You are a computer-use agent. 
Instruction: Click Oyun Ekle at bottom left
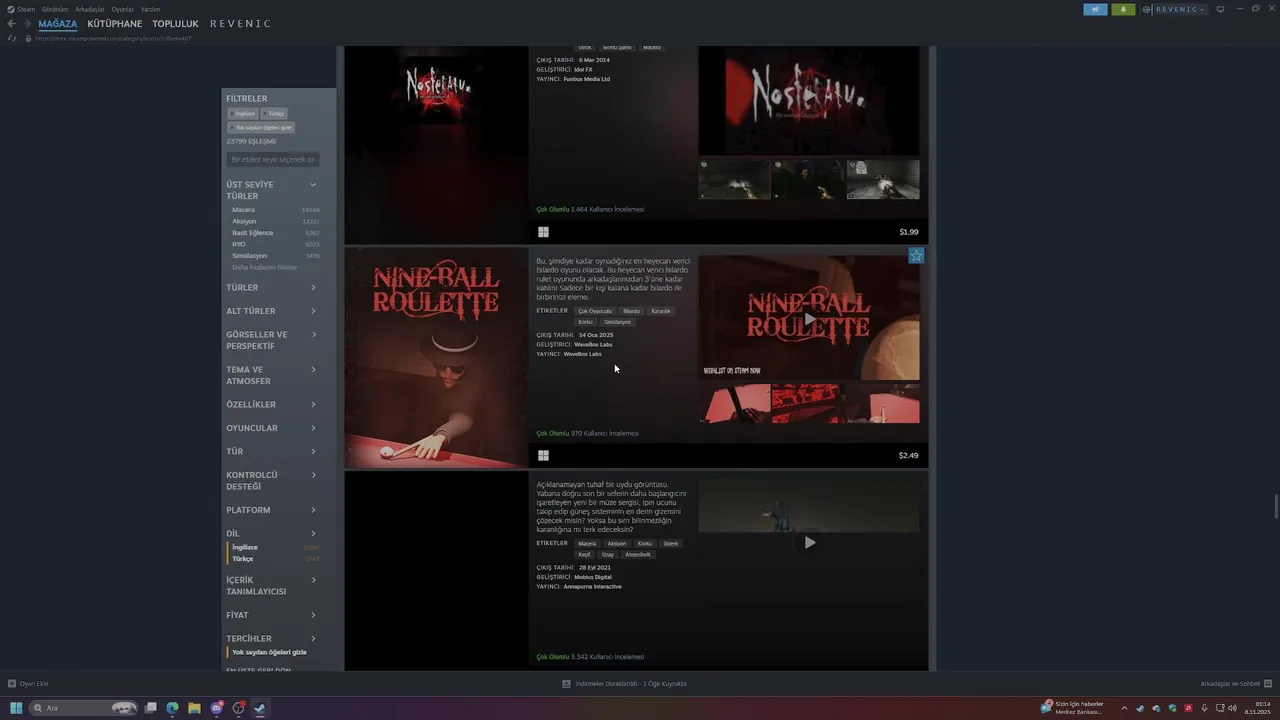[28, 684]
